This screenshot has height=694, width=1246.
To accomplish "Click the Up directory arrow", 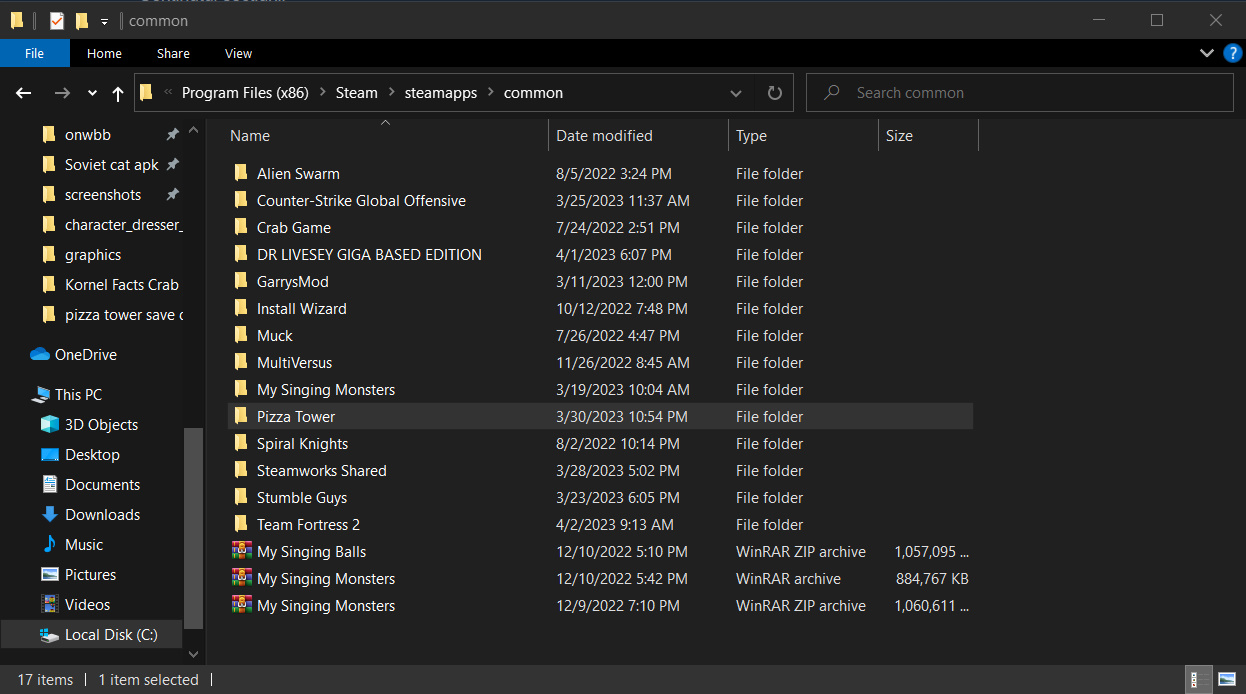I will click(x=118, y=93).
